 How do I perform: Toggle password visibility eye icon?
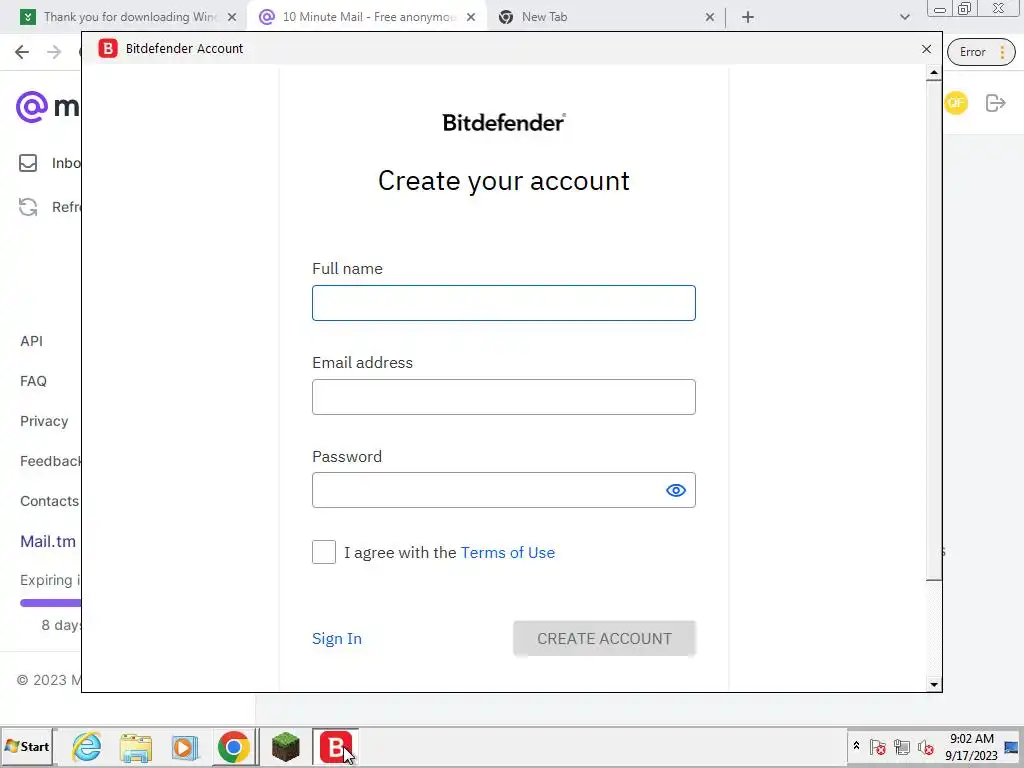click(676, 490)
